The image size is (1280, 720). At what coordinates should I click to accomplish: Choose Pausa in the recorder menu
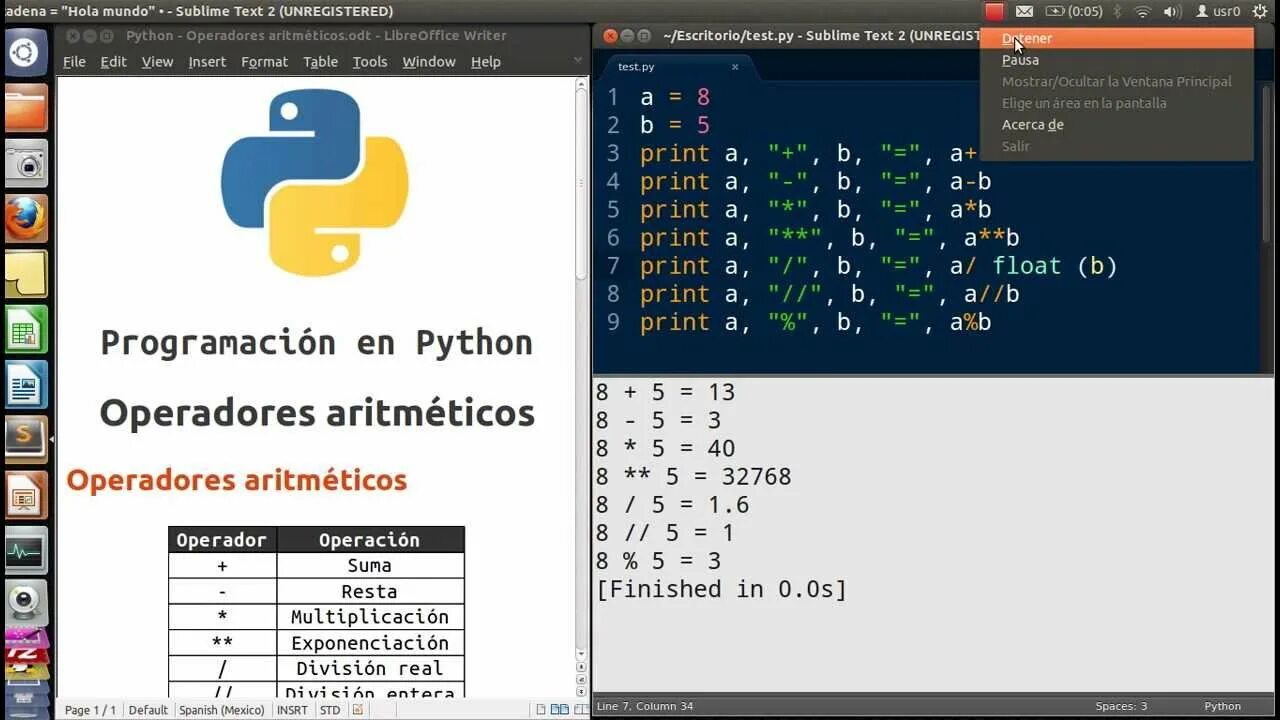point(1116,60)
